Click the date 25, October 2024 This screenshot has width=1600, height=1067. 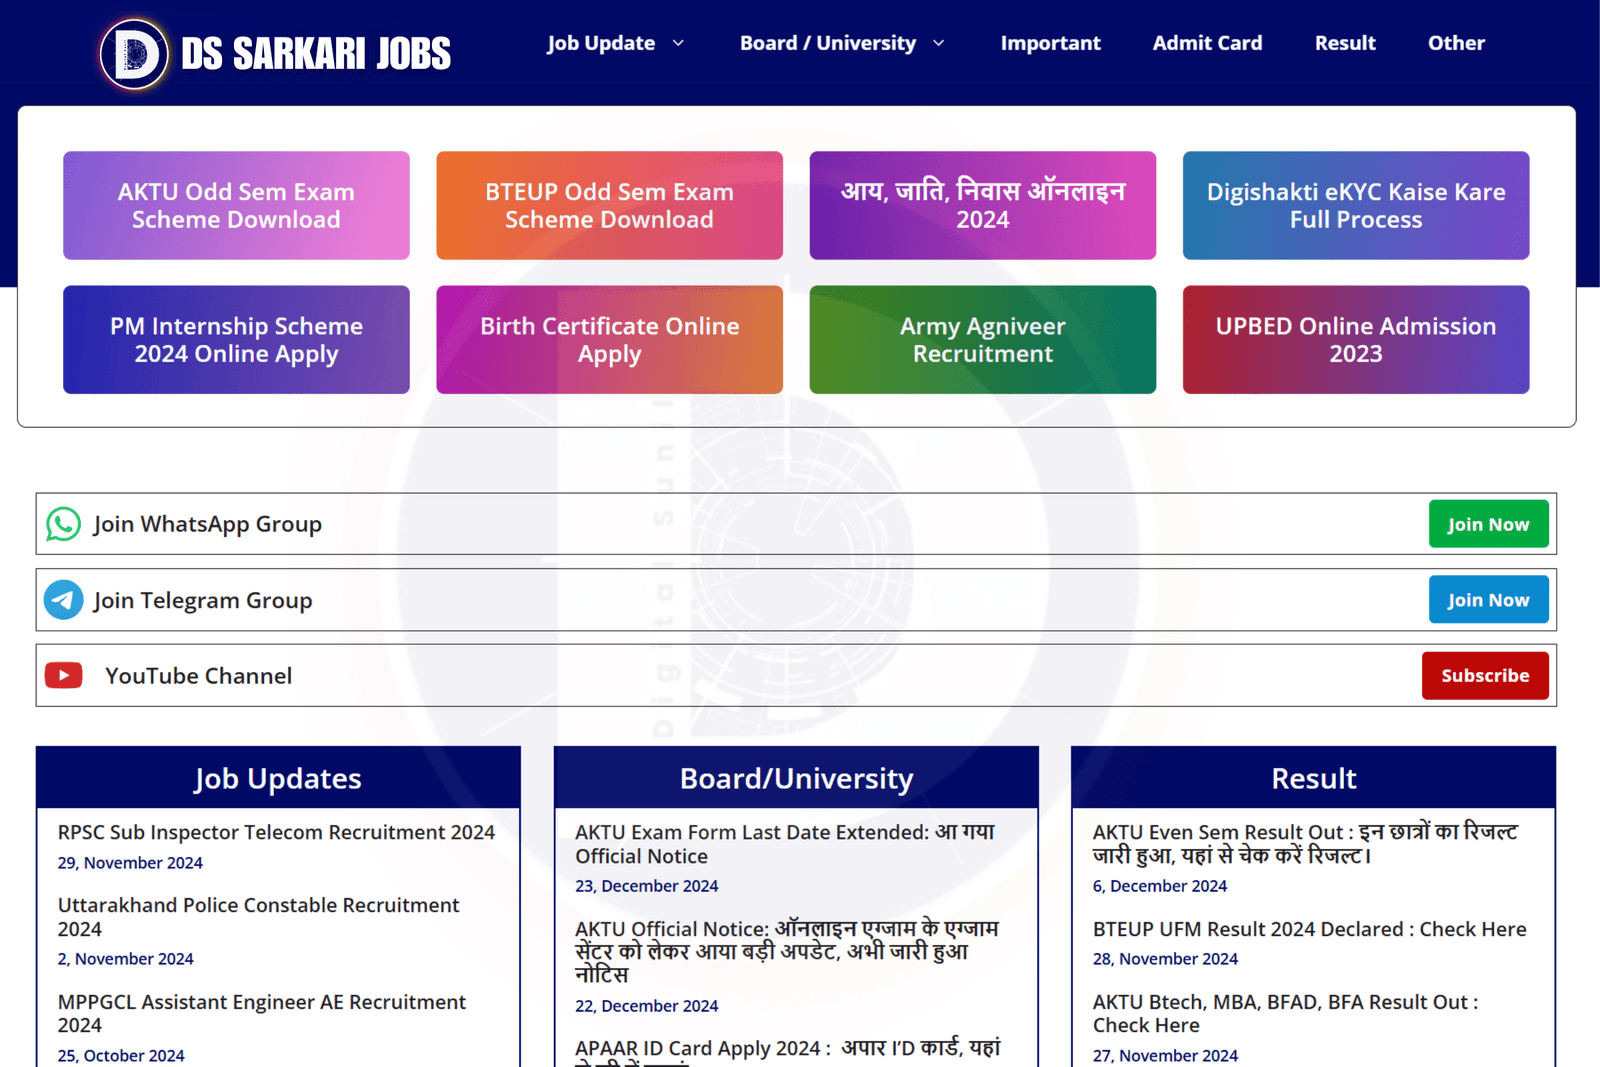(x=121, y=1056)
